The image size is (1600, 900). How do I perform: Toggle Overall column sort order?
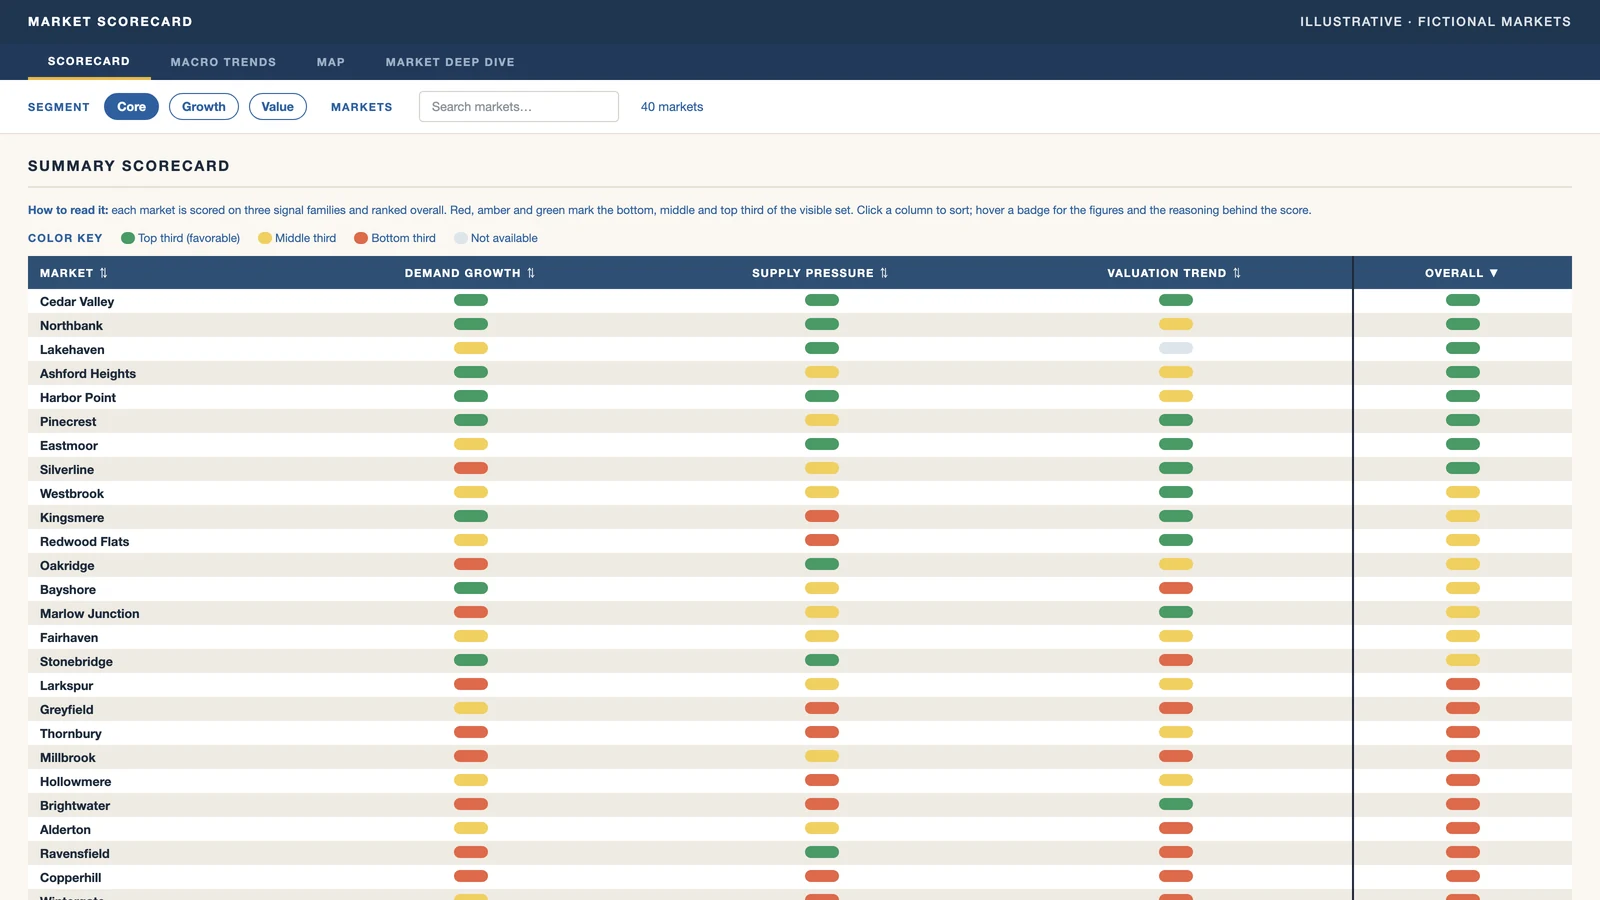point(1462,273)
